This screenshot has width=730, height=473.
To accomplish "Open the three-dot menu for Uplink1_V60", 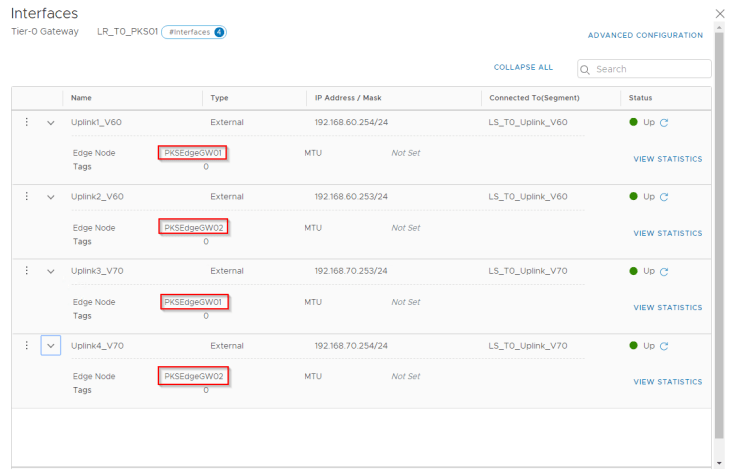I will click(x=27, y=122).
